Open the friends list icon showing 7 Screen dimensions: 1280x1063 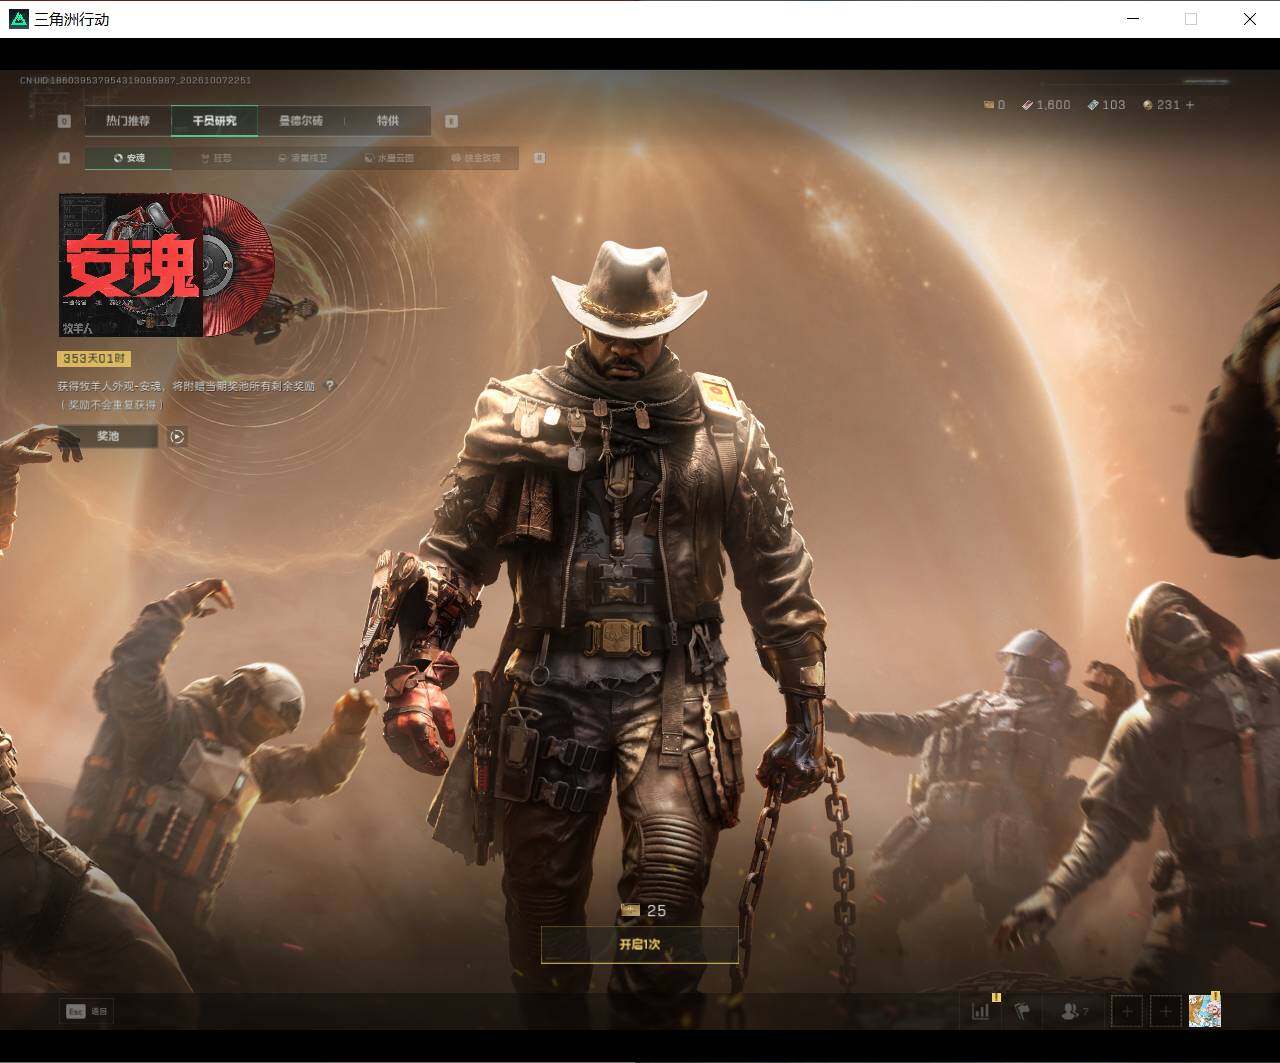[x=1073, y=1011]
